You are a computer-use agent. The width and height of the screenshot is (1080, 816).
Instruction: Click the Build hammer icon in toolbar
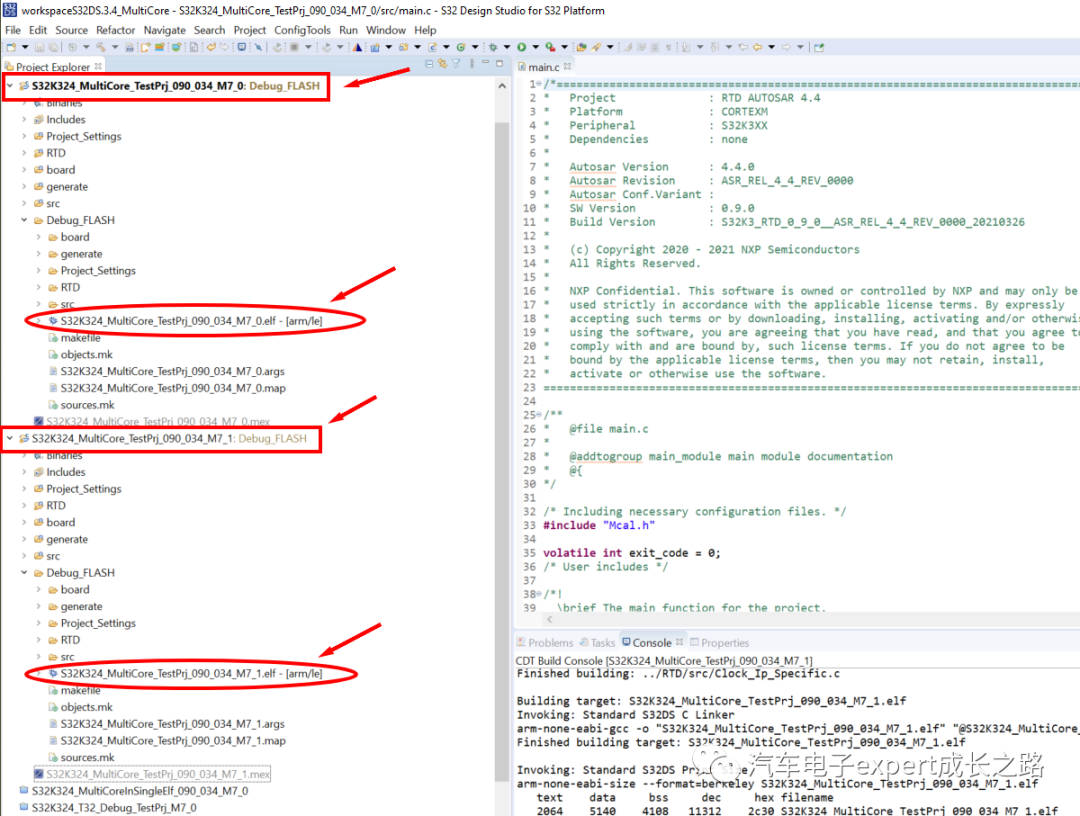(x=101, y=48)
